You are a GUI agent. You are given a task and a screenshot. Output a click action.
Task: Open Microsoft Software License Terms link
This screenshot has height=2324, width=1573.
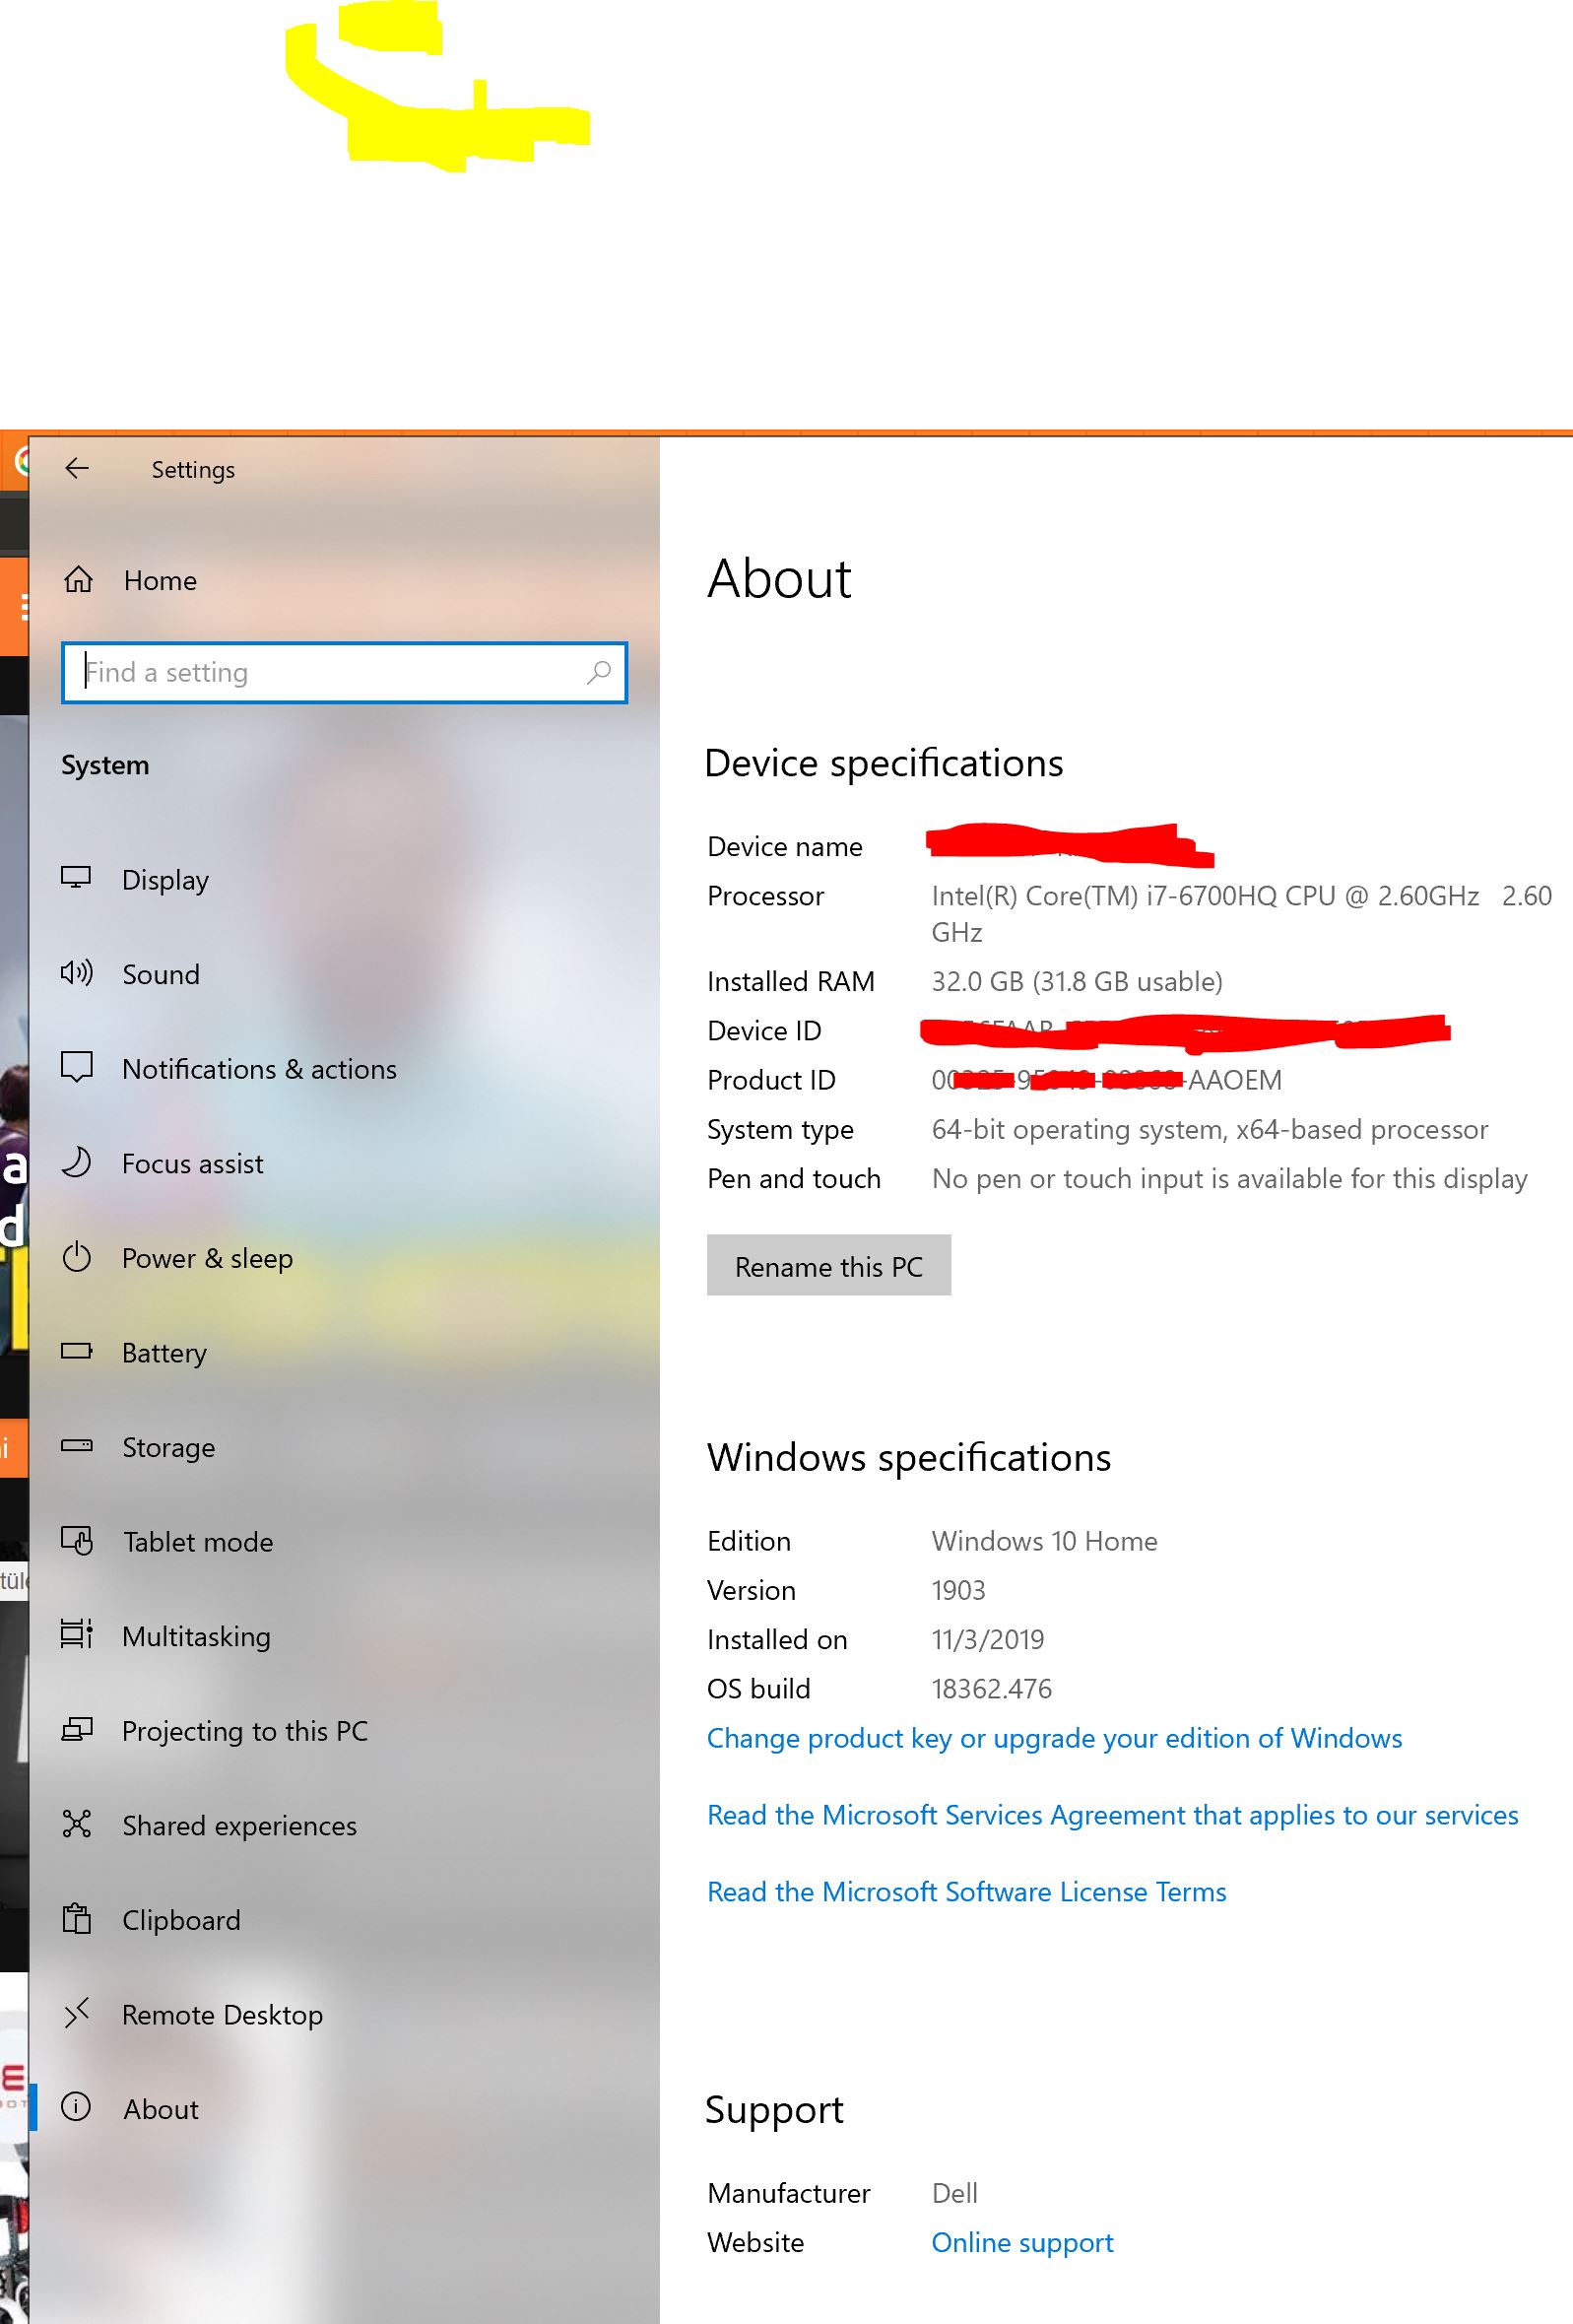966,1892
